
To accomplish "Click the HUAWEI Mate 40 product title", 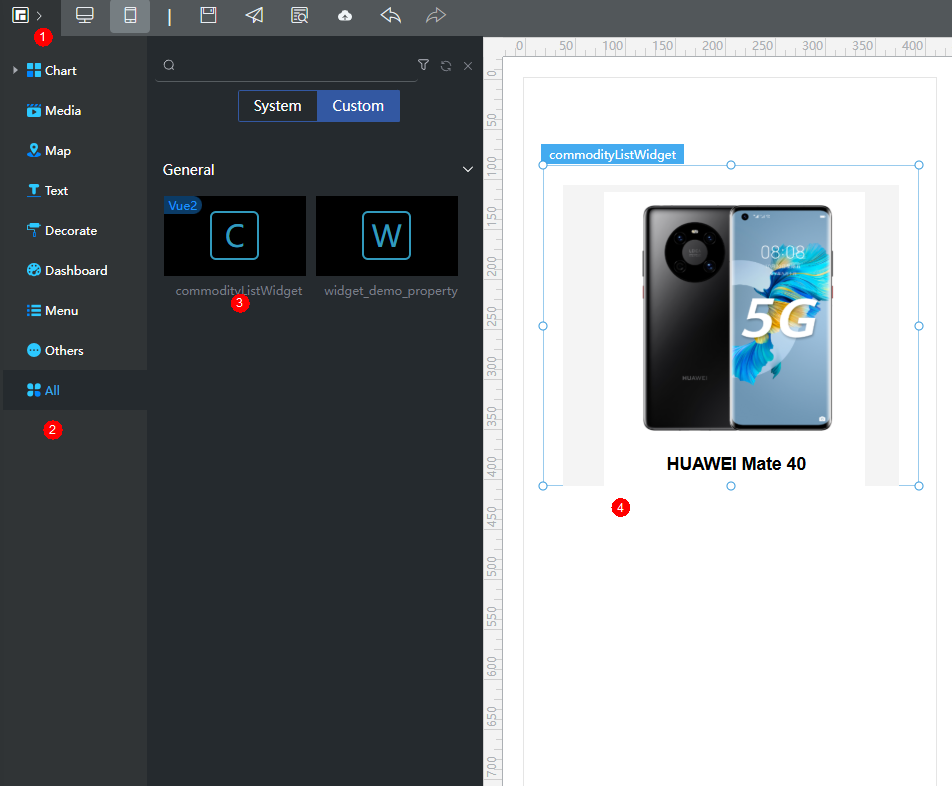I will [x=736, y=464].
